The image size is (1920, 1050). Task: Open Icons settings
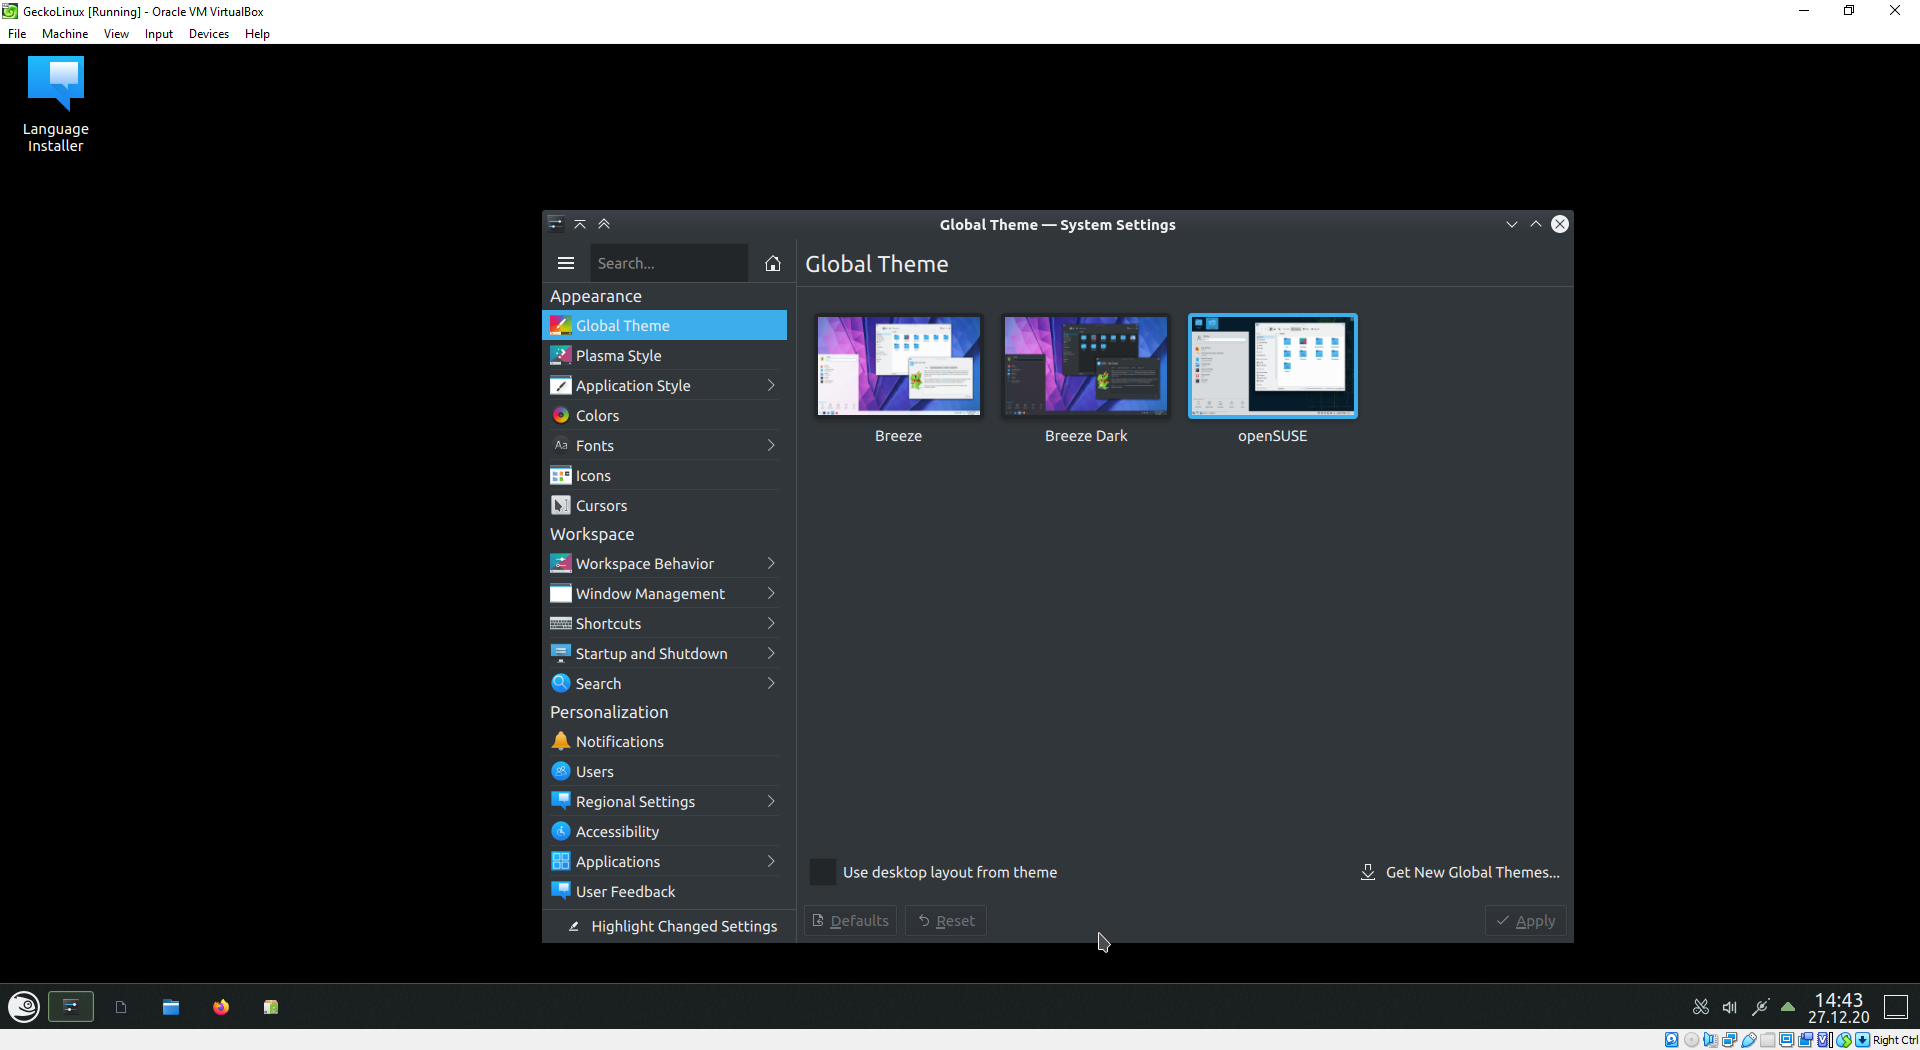click(x=664, y=475)
